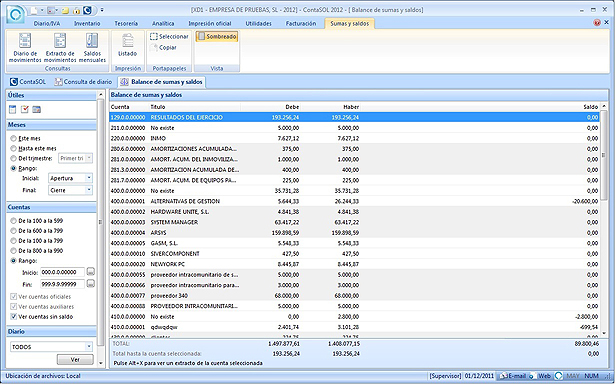This screenshot has height=384, width=615.
Task: Select De la 100 a la 599 accounts
Action: coord(13,221)
